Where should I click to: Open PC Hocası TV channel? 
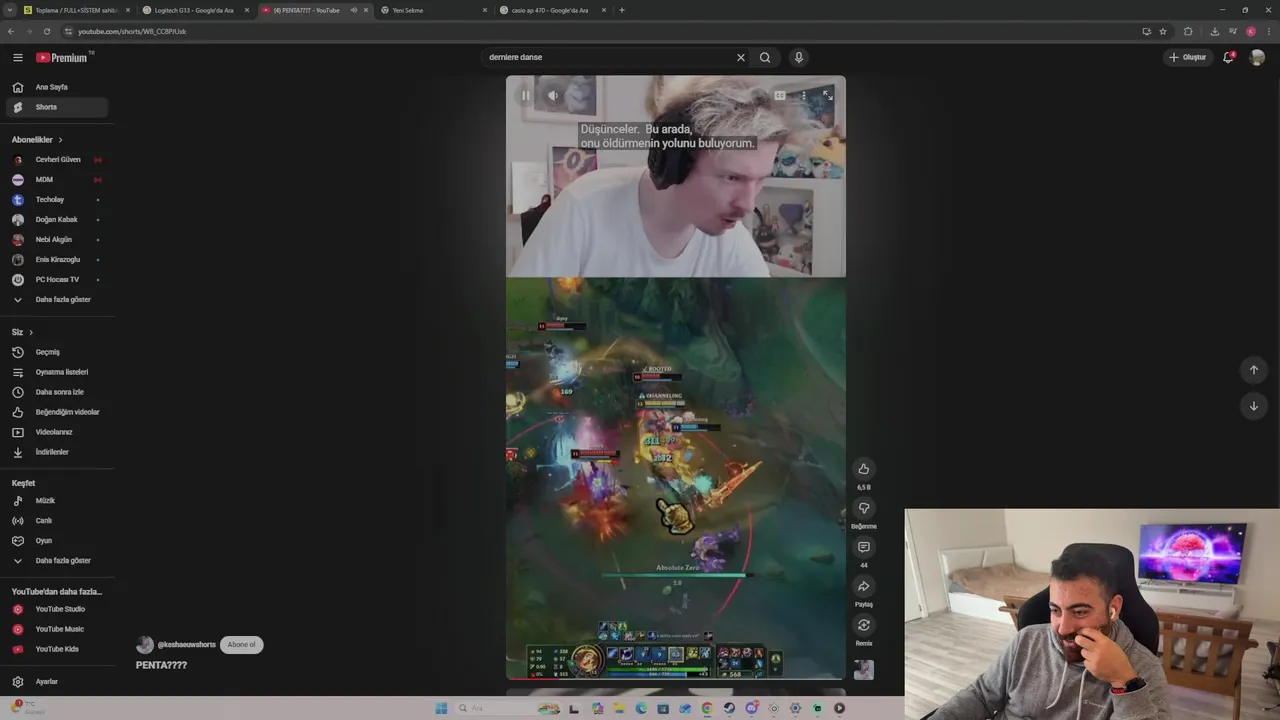[57, 280]
